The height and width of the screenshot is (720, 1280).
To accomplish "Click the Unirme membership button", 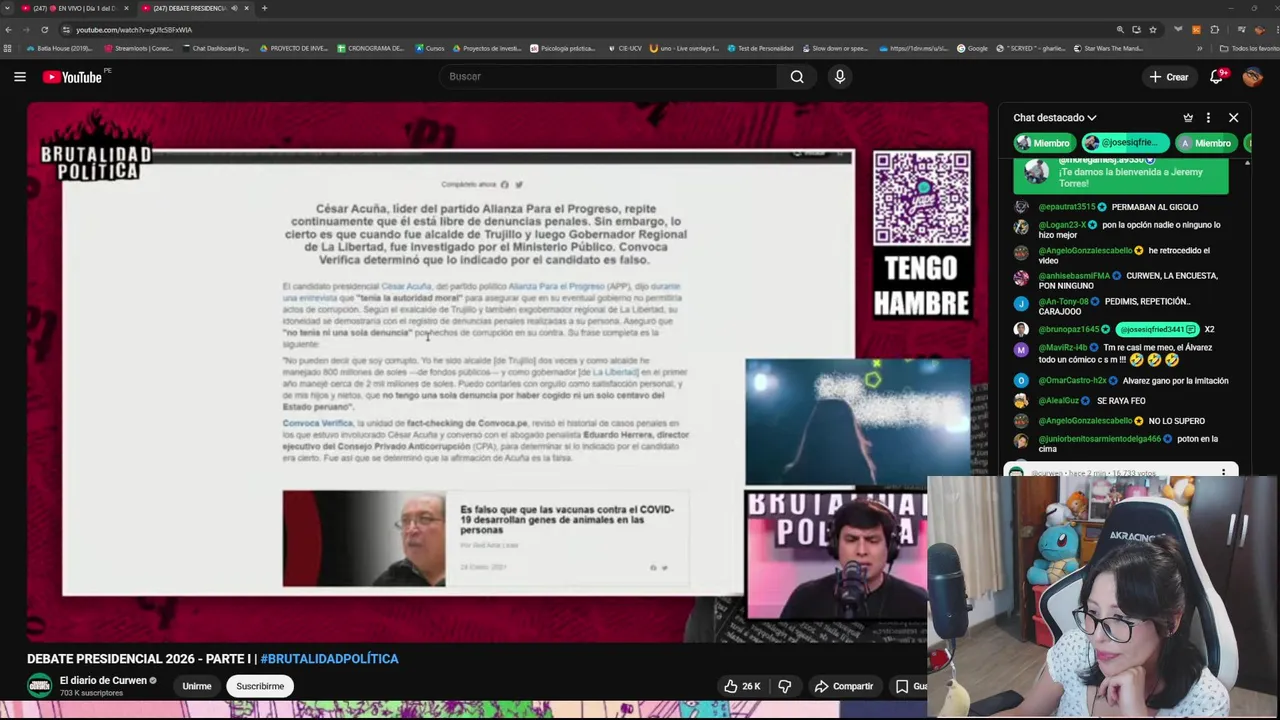I will tap(197, 686).
